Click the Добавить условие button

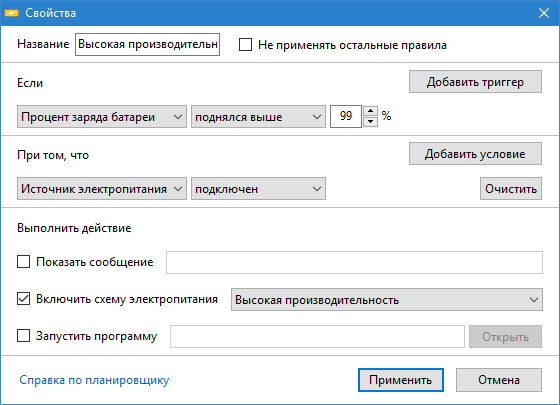pyautogui.click(x=475, y=154)
